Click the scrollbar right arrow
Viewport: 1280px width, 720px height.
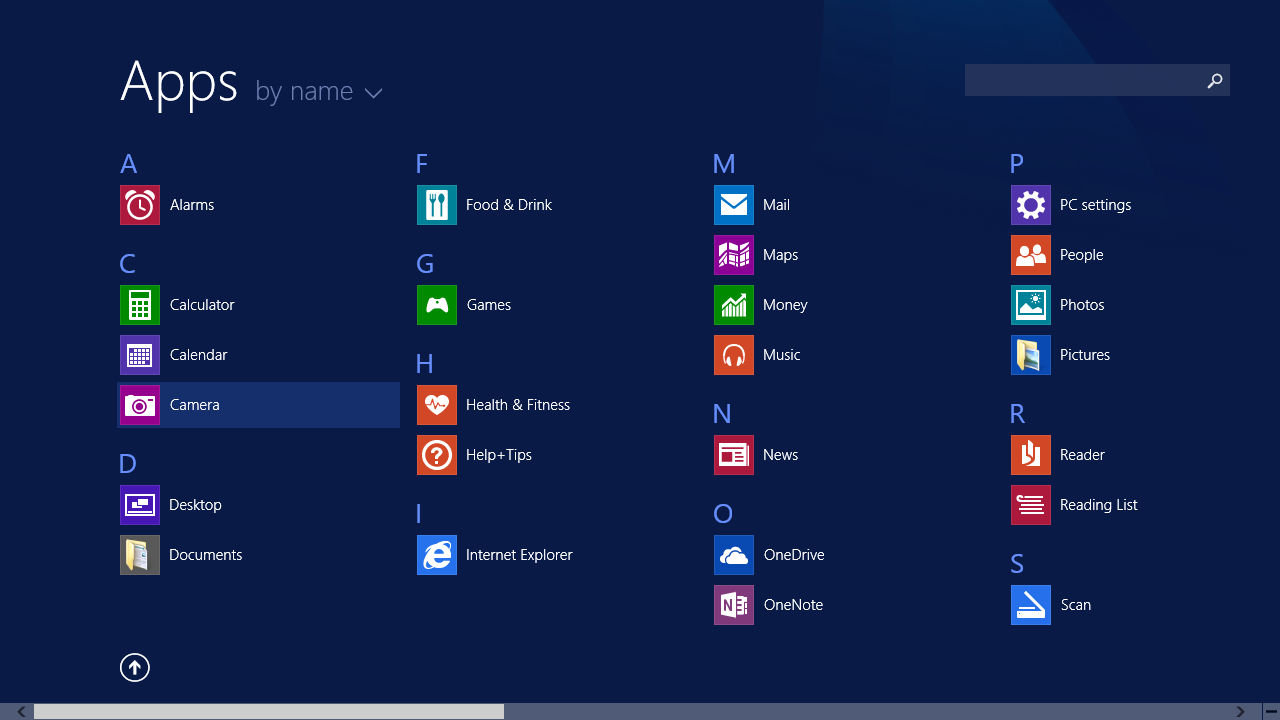point(1241,712)
